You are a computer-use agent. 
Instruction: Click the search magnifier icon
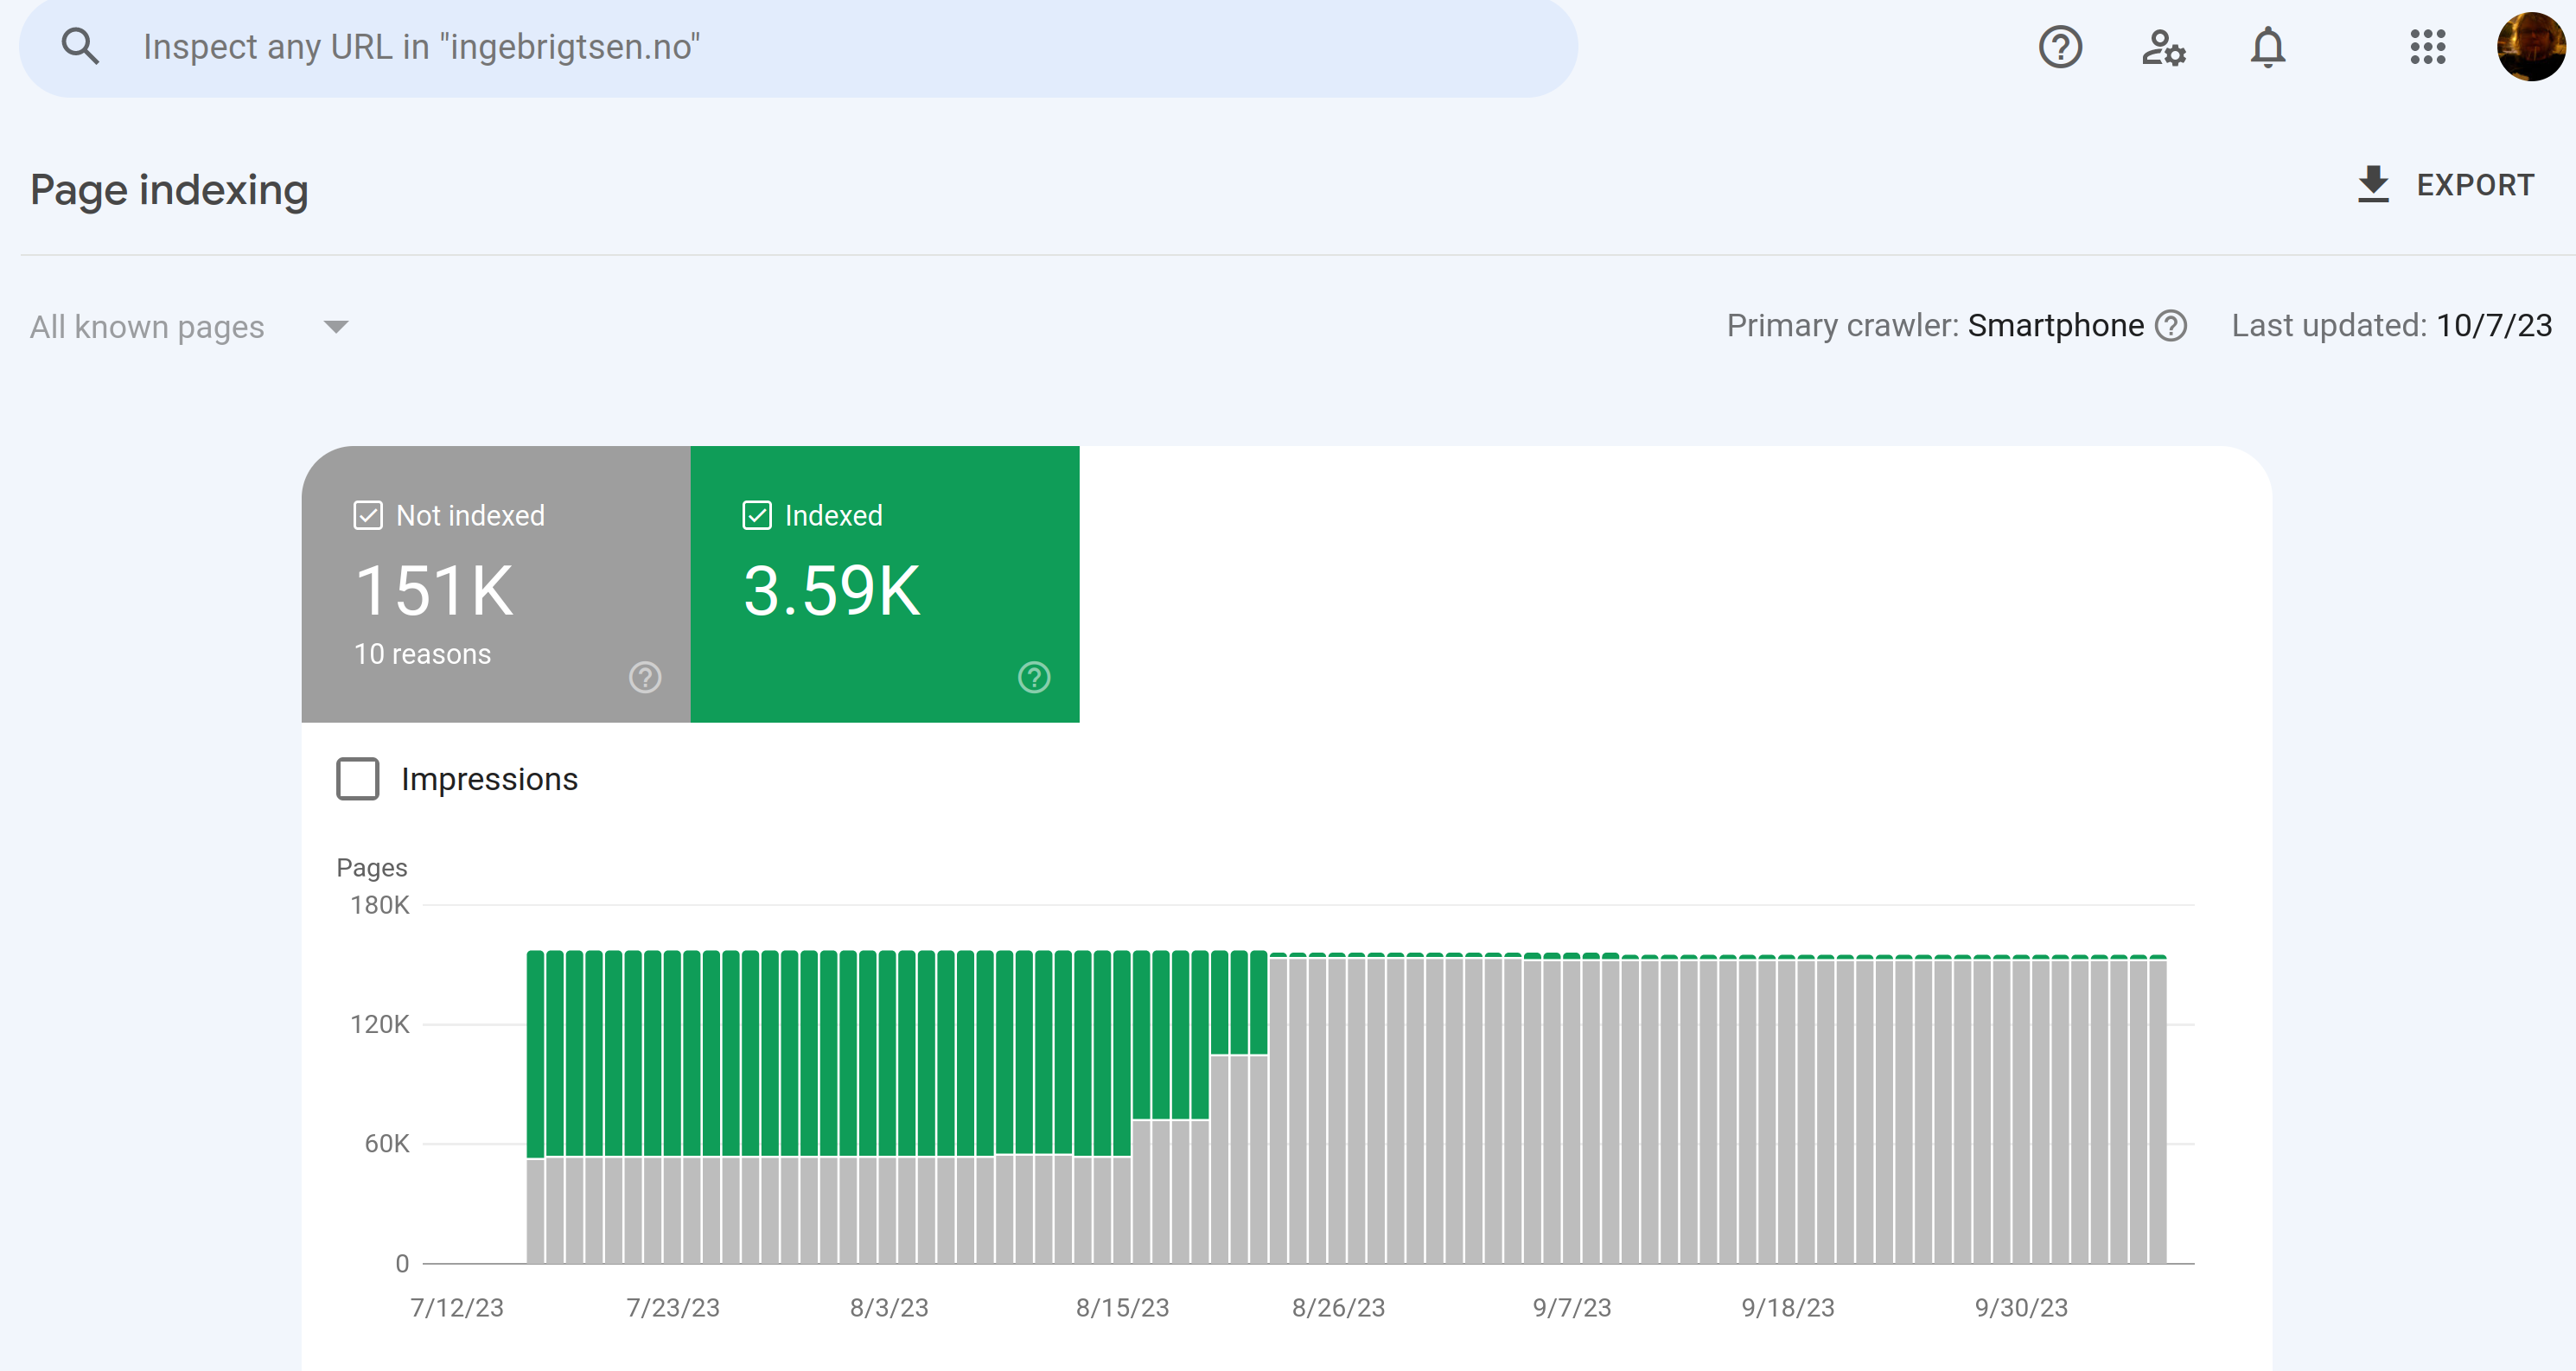pos(80,46)
